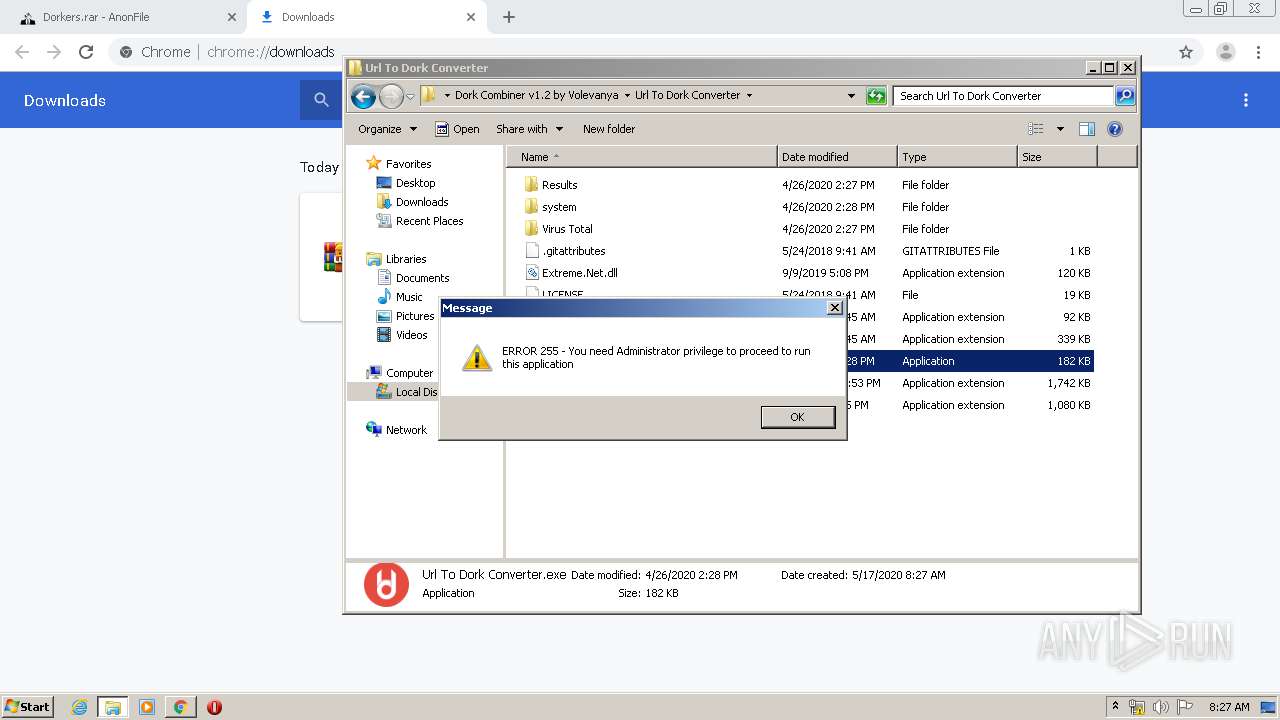Viewport: 1280px width, 720px height.
Task: Click the red application icon in taskbar
Action: (x=214, y=707)
